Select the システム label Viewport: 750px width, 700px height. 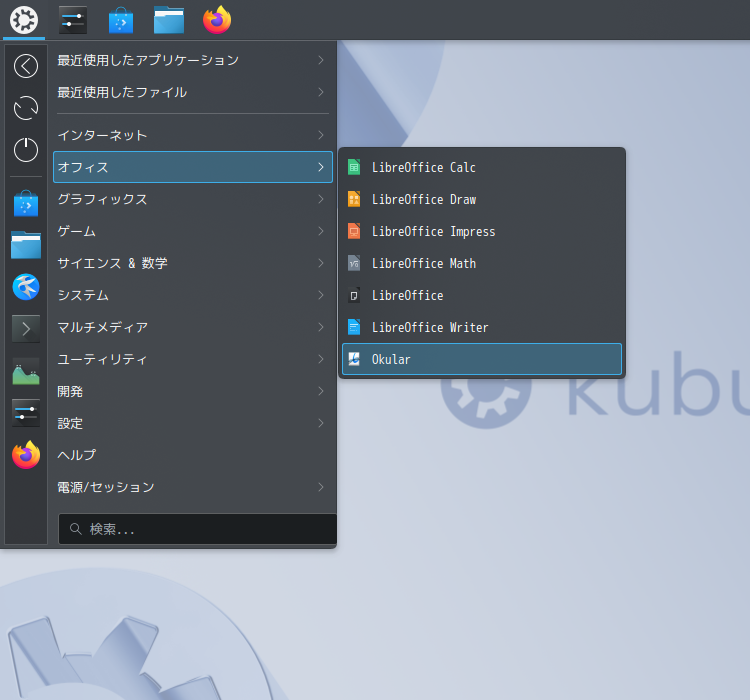(x=83, y=295)
